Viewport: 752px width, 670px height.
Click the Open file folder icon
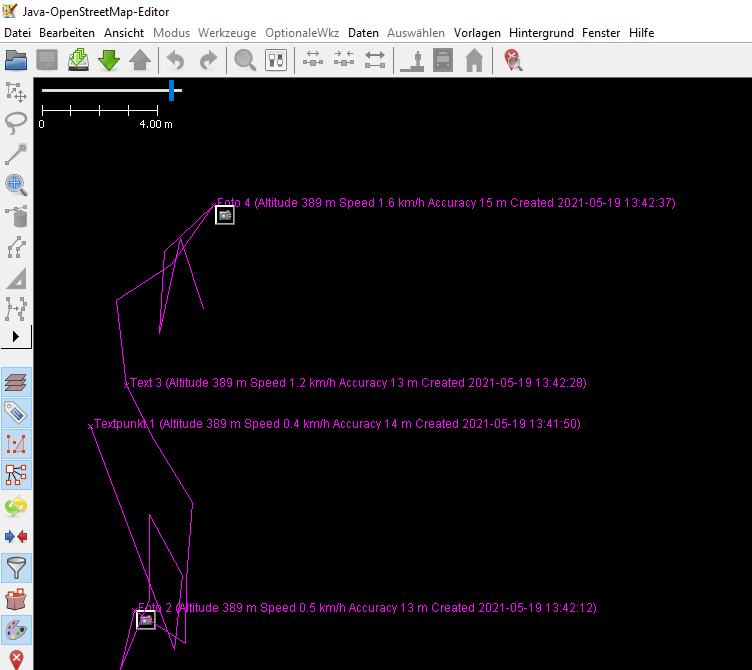click(x=16, y=61)
